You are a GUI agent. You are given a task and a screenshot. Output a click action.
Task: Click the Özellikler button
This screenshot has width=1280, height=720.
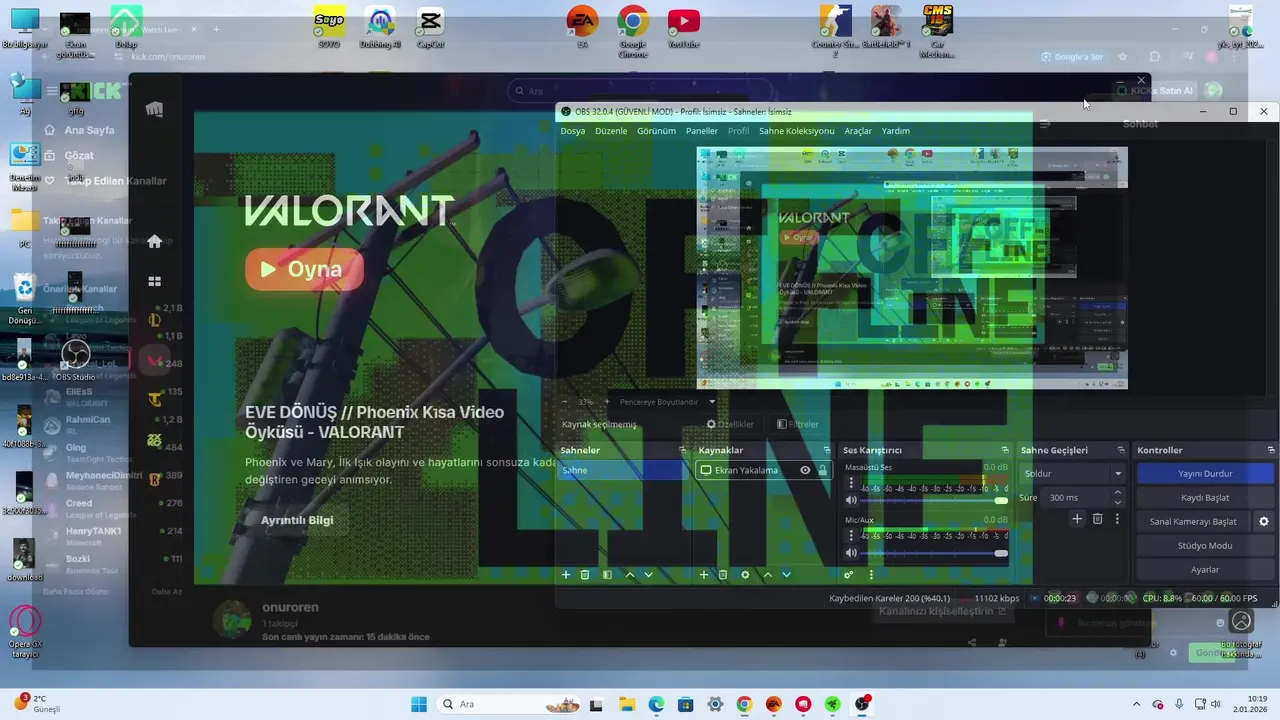pos(730,424)
